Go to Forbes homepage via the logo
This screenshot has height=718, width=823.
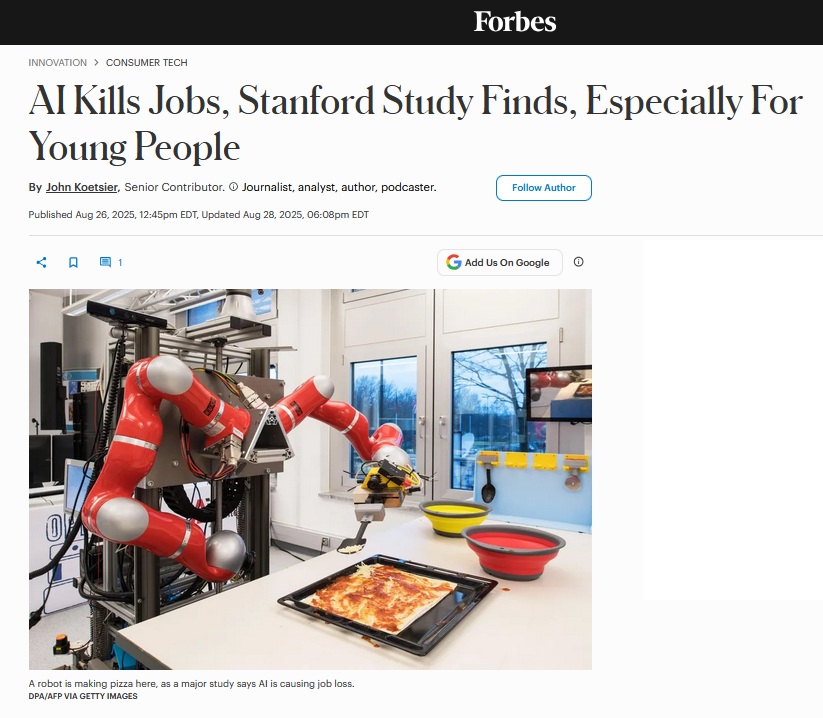(x=515, y=22)
